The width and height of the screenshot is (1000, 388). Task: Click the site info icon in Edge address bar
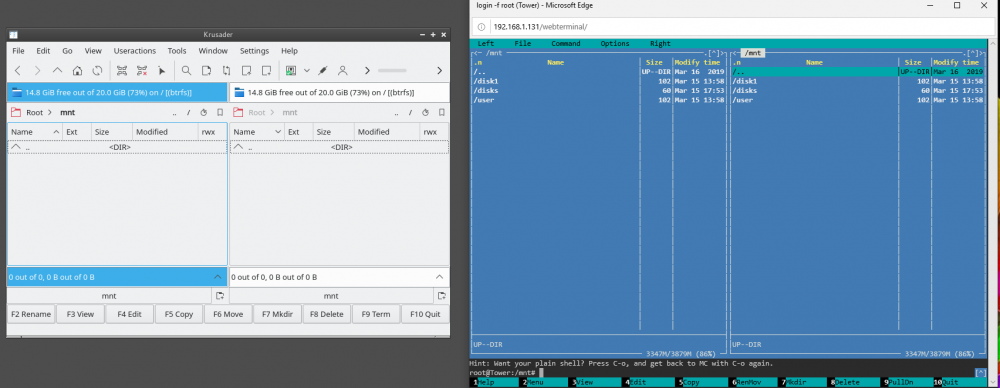[482, 27]
